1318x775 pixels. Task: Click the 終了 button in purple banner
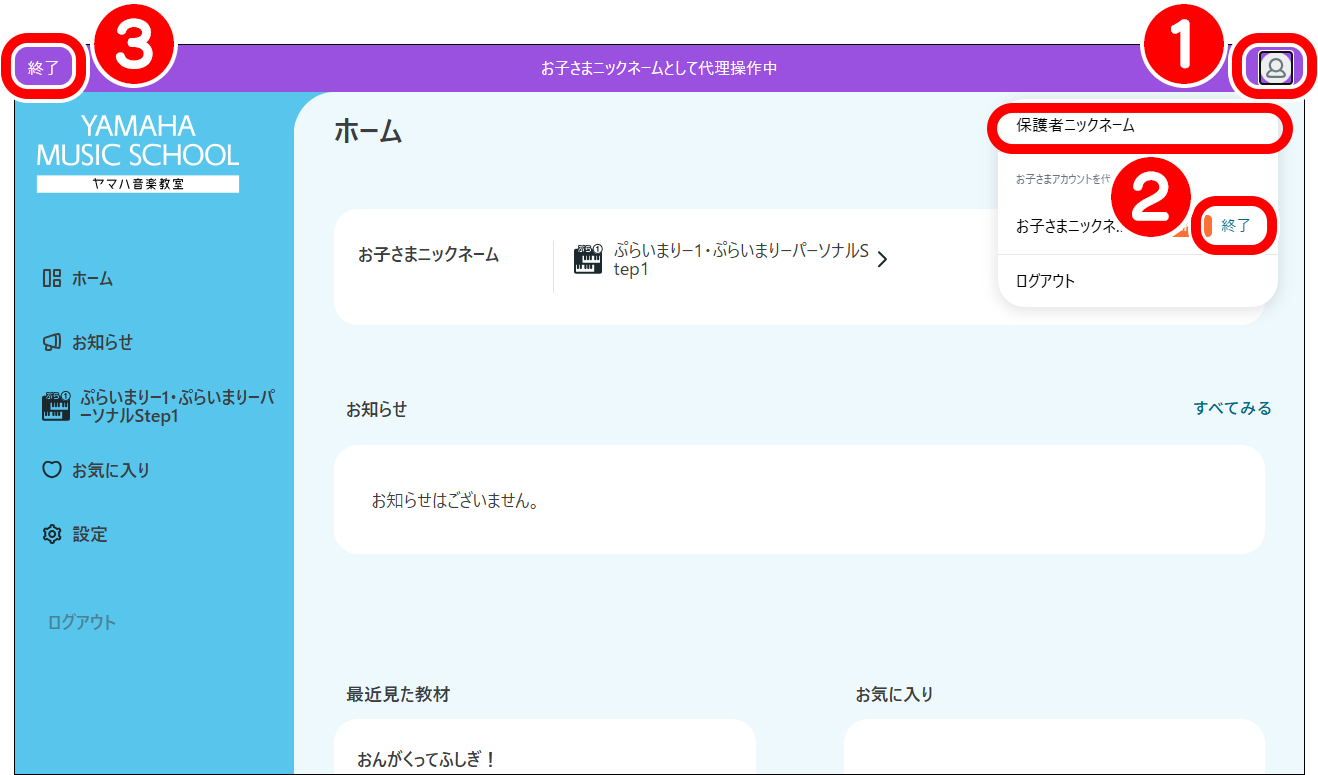[x=44, y=68]
